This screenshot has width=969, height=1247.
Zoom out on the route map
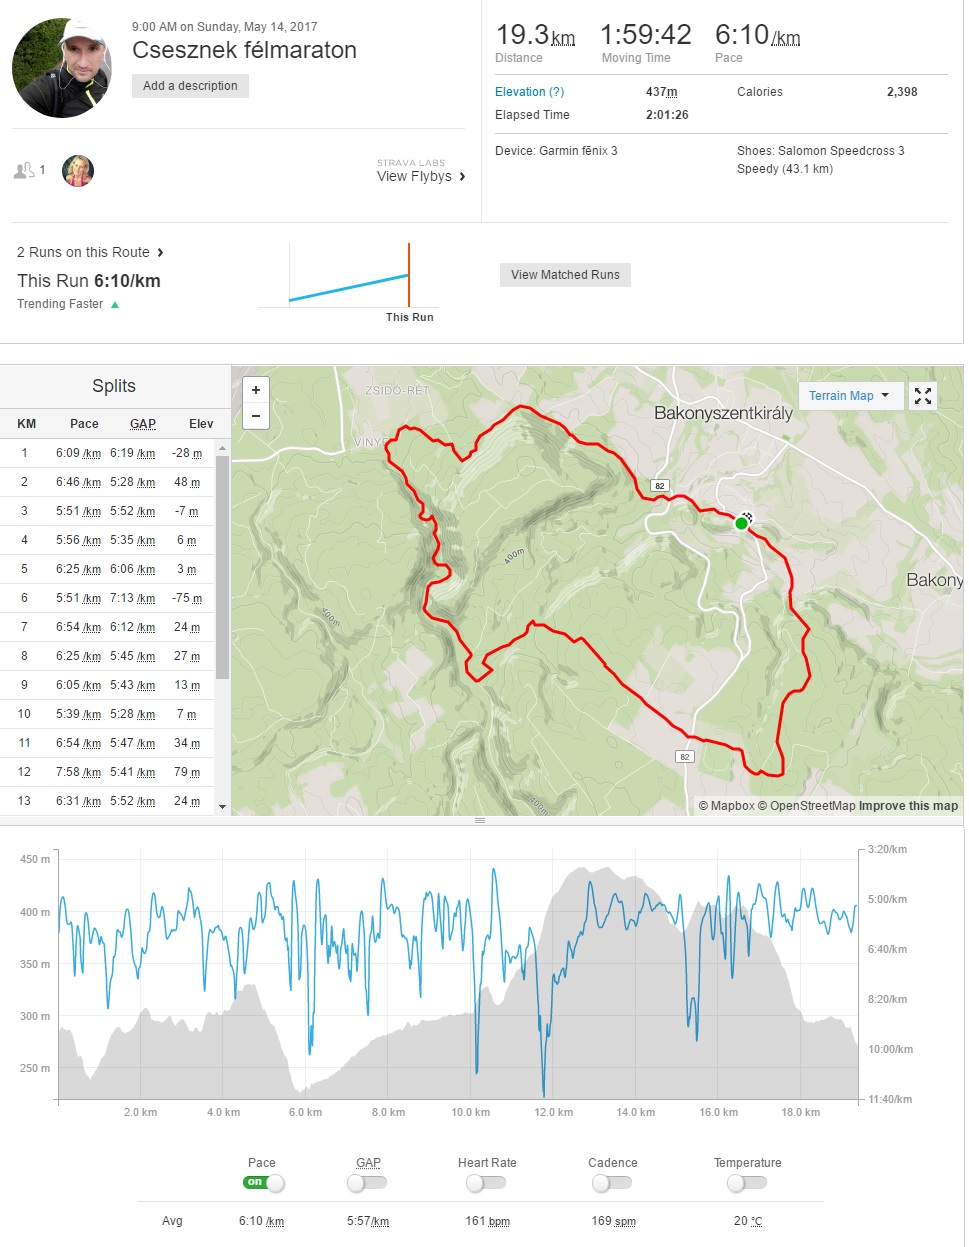tap(256, 416)
